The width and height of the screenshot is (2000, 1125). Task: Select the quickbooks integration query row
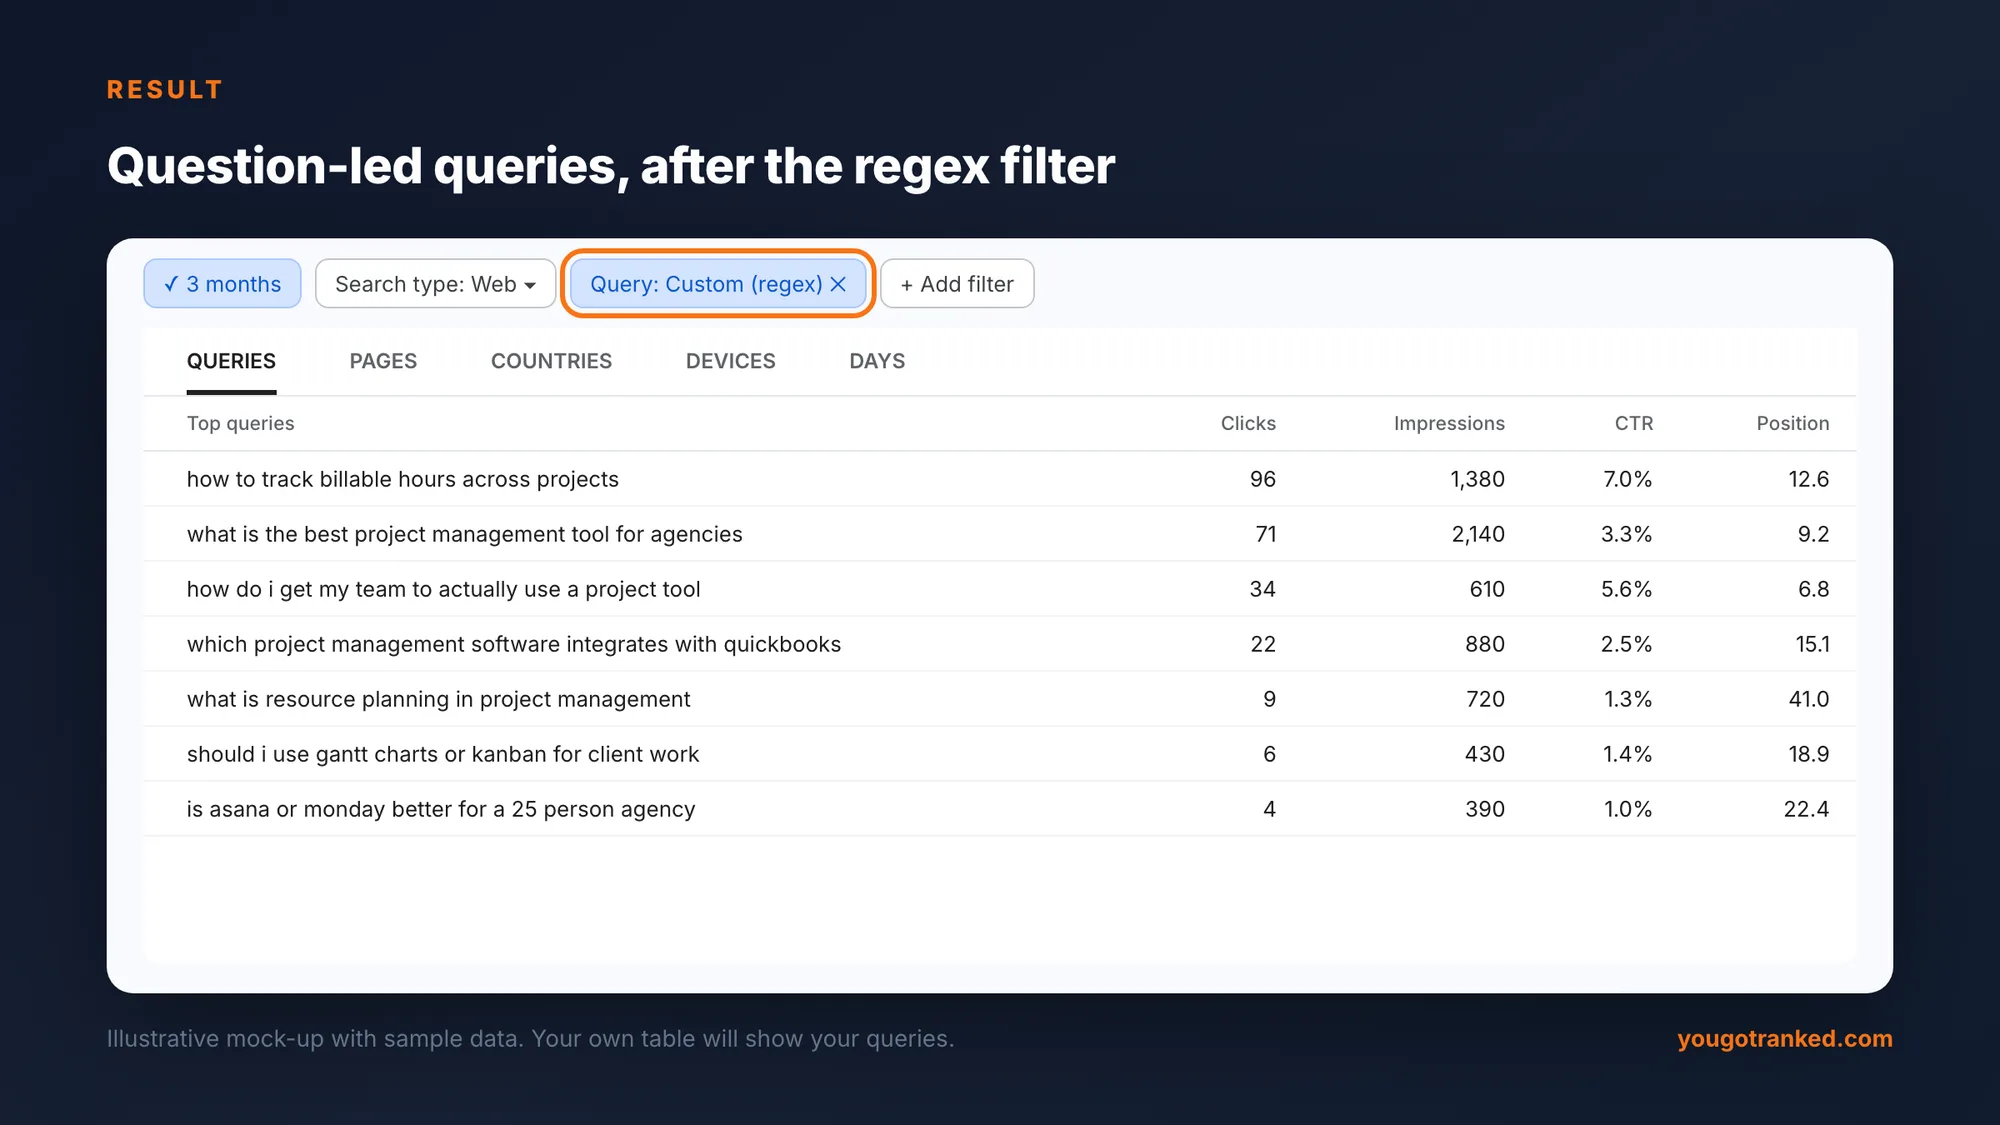tap(1000, 644)
